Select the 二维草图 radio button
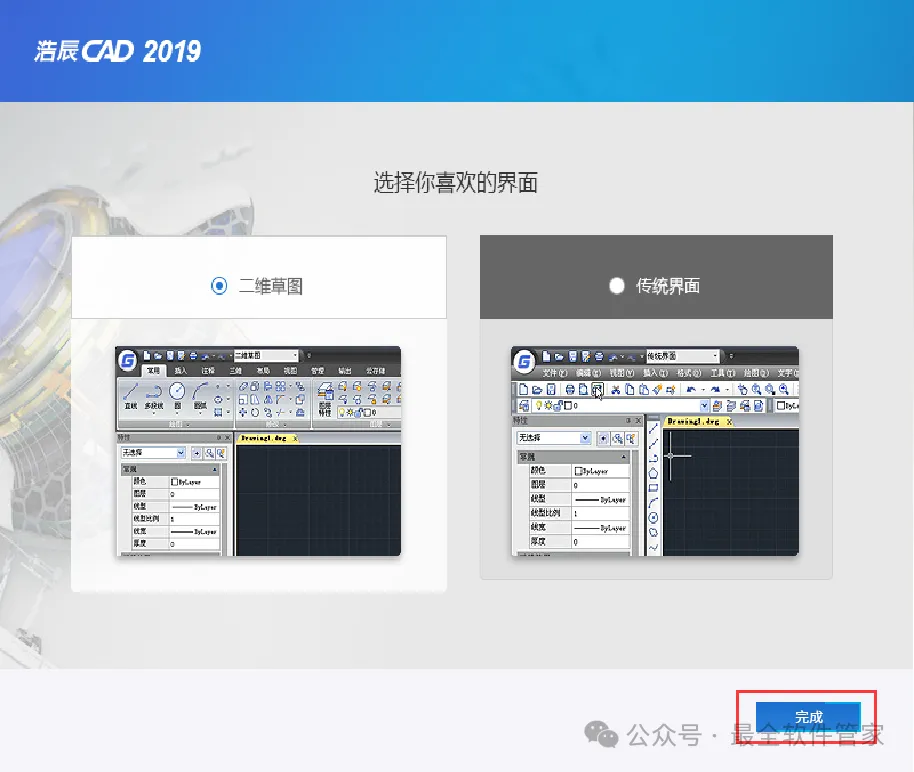This screenshot has width=914, height=772. pyautogui.click(x=219, y=286)
